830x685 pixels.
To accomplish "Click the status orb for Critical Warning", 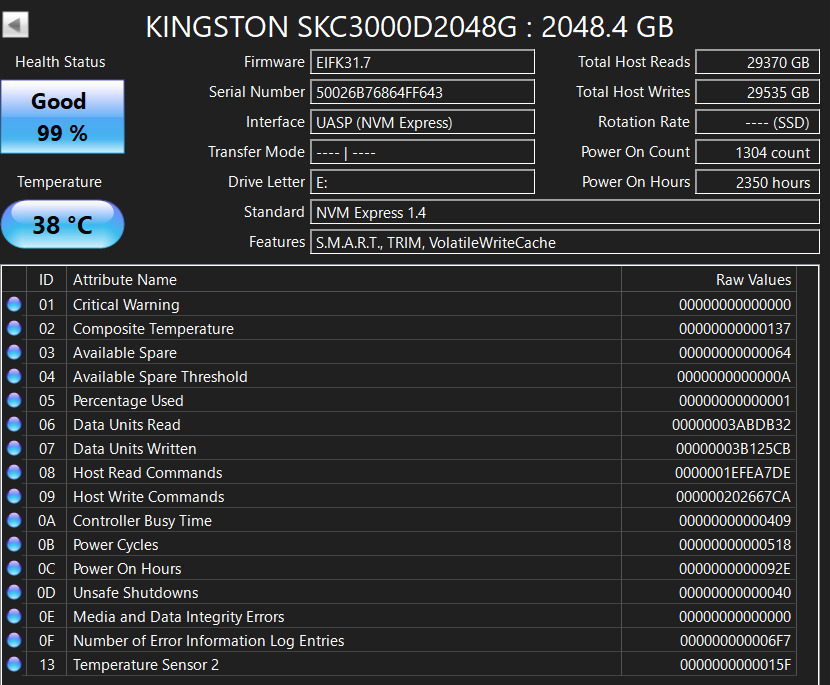I will click(14, 304).
